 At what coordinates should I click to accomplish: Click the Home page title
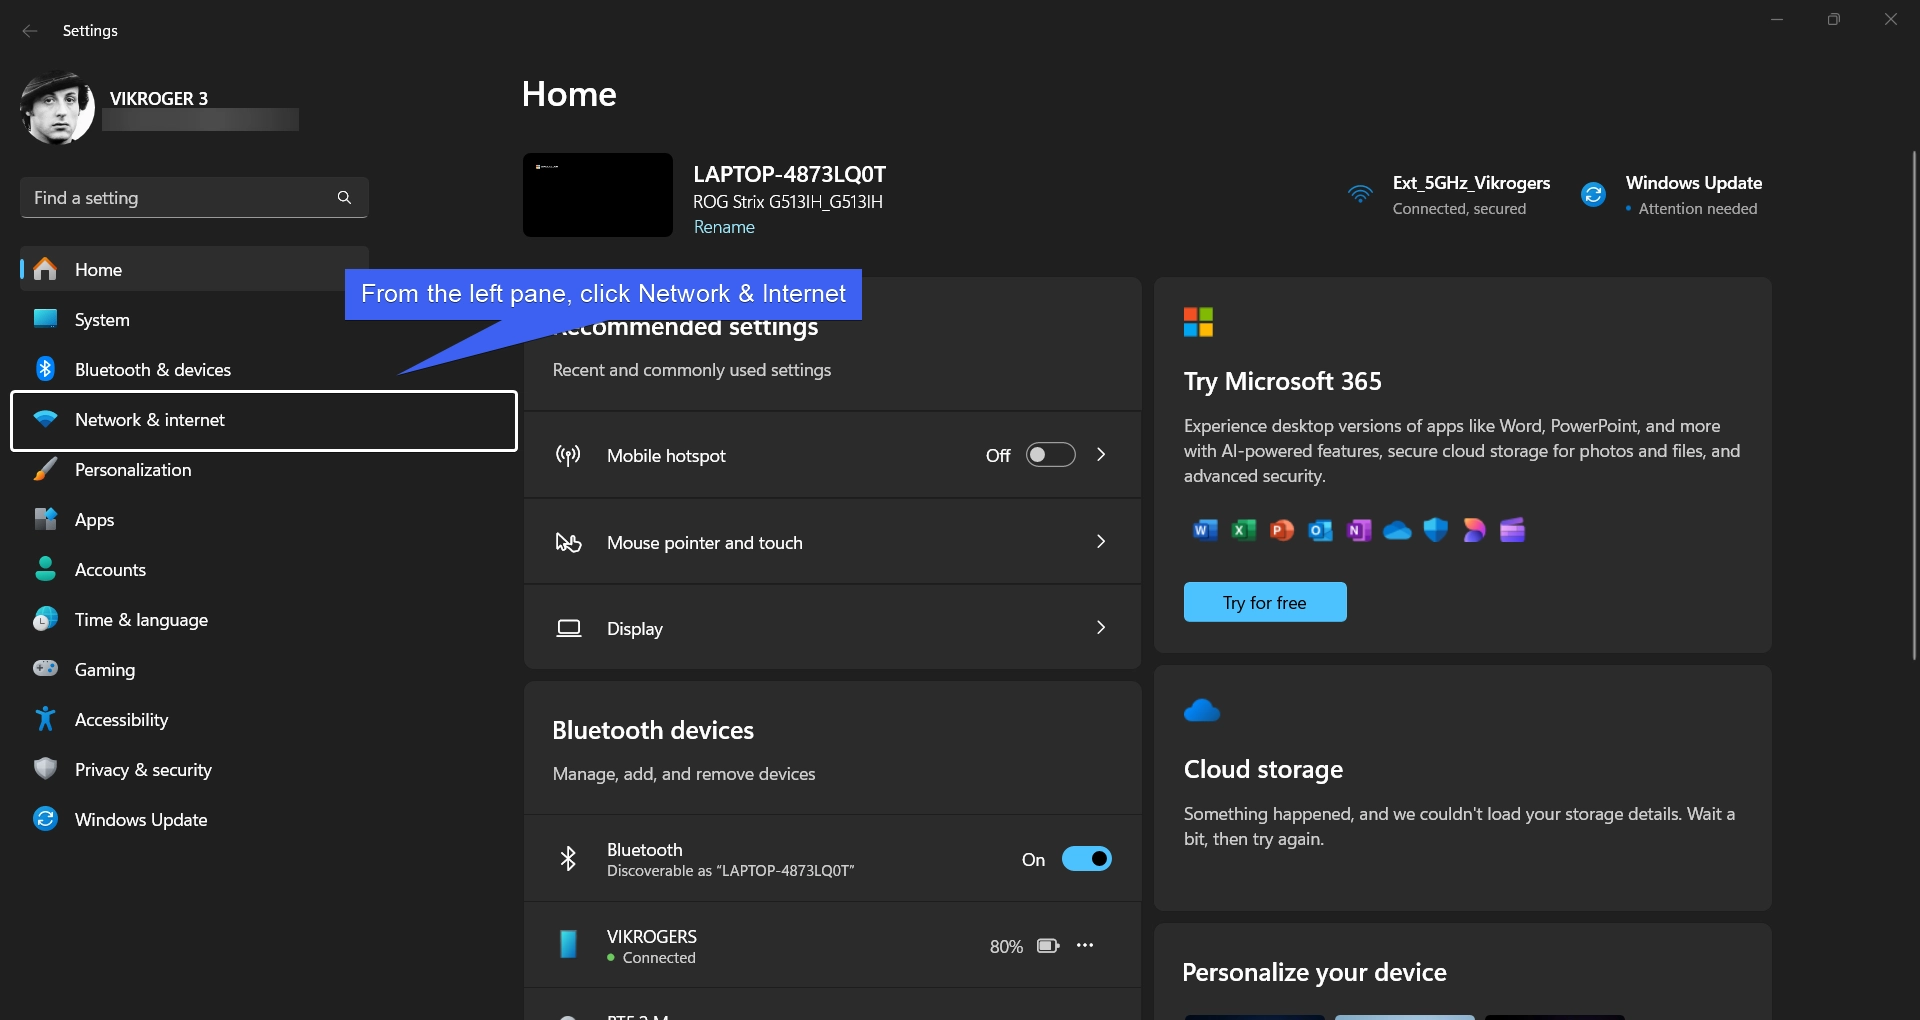[569, 94]
